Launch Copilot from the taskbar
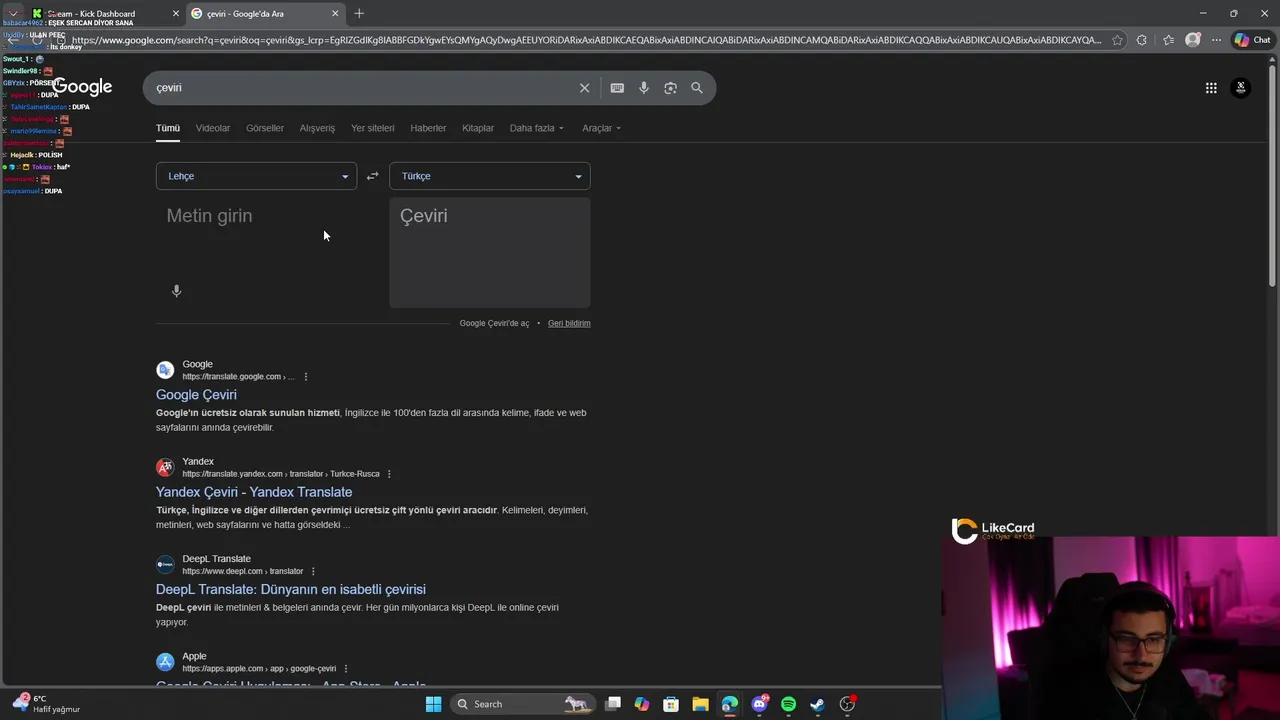 pos(642,704)
